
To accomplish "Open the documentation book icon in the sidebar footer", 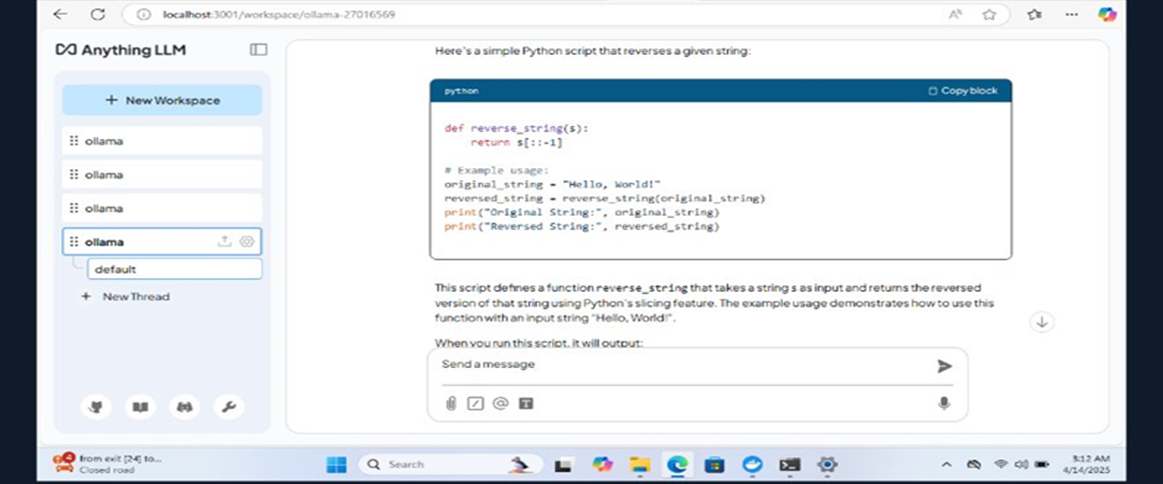I will (x=140, y=406).
